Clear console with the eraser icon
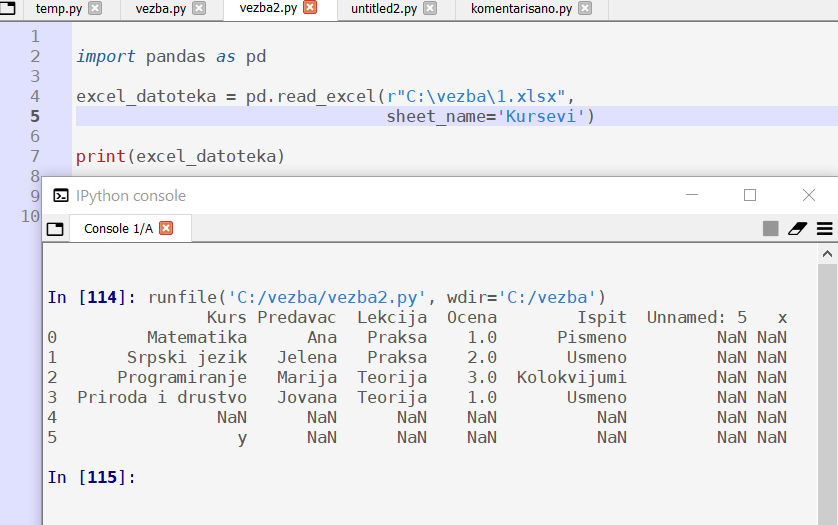 (797, 229)
